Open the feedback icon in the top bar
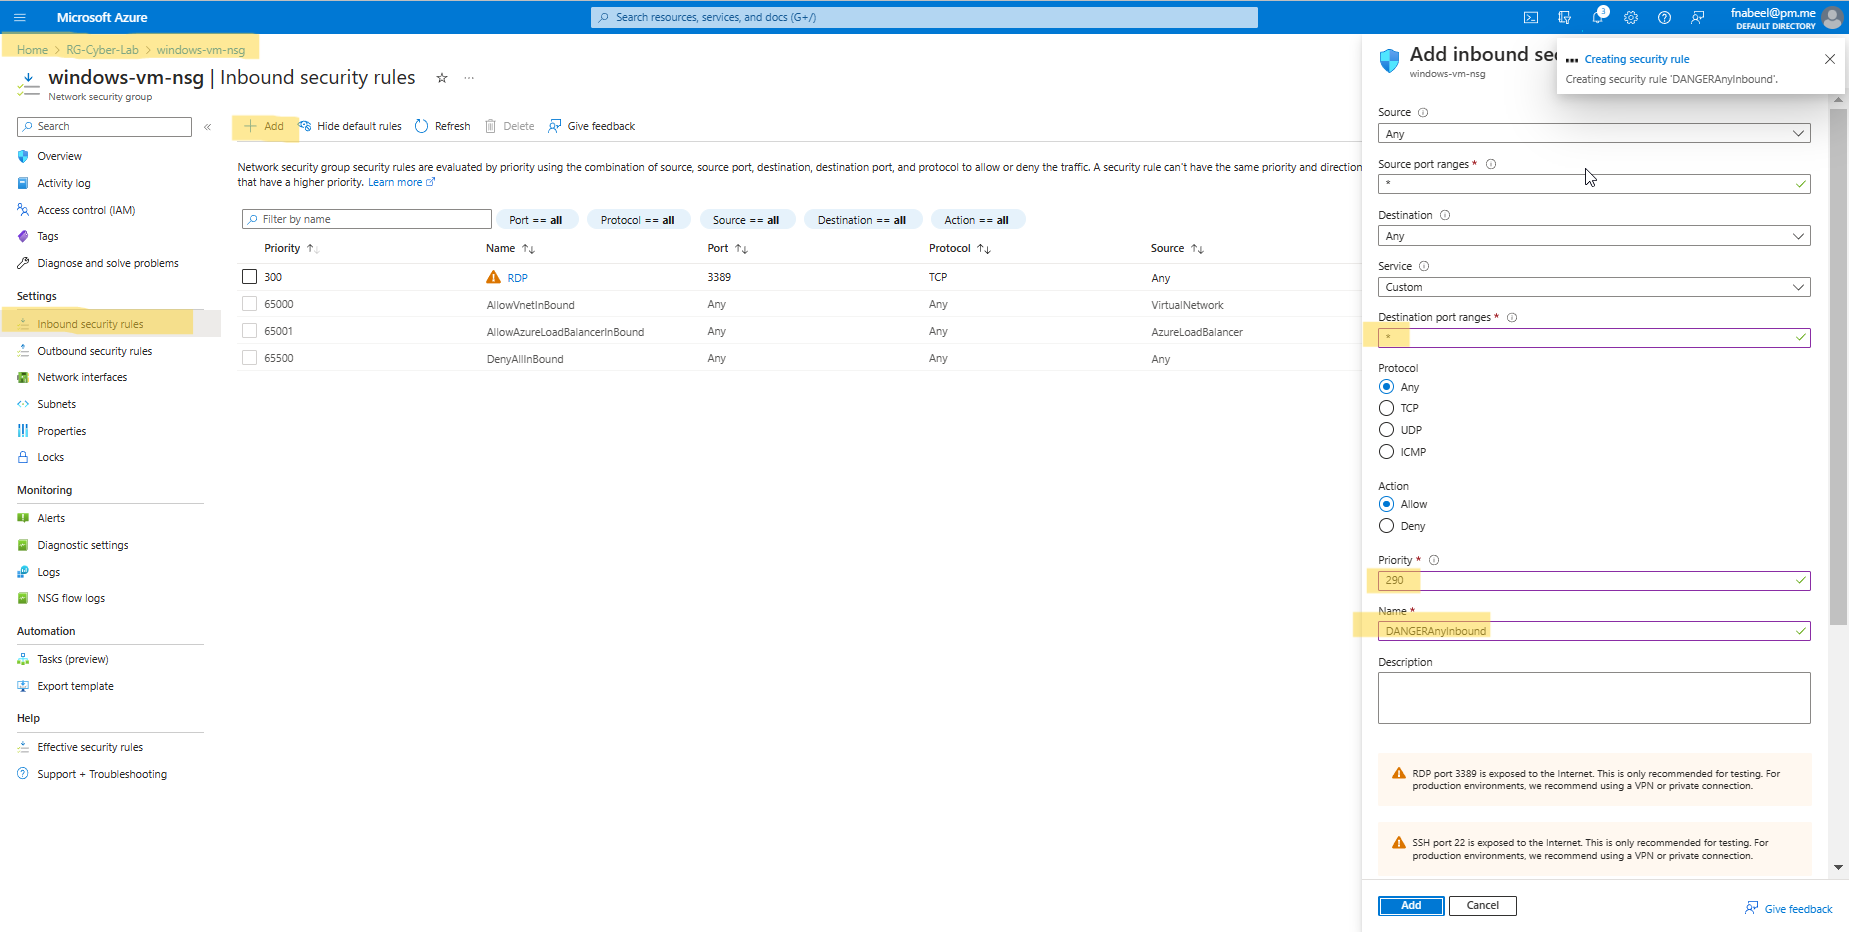 1697,17
